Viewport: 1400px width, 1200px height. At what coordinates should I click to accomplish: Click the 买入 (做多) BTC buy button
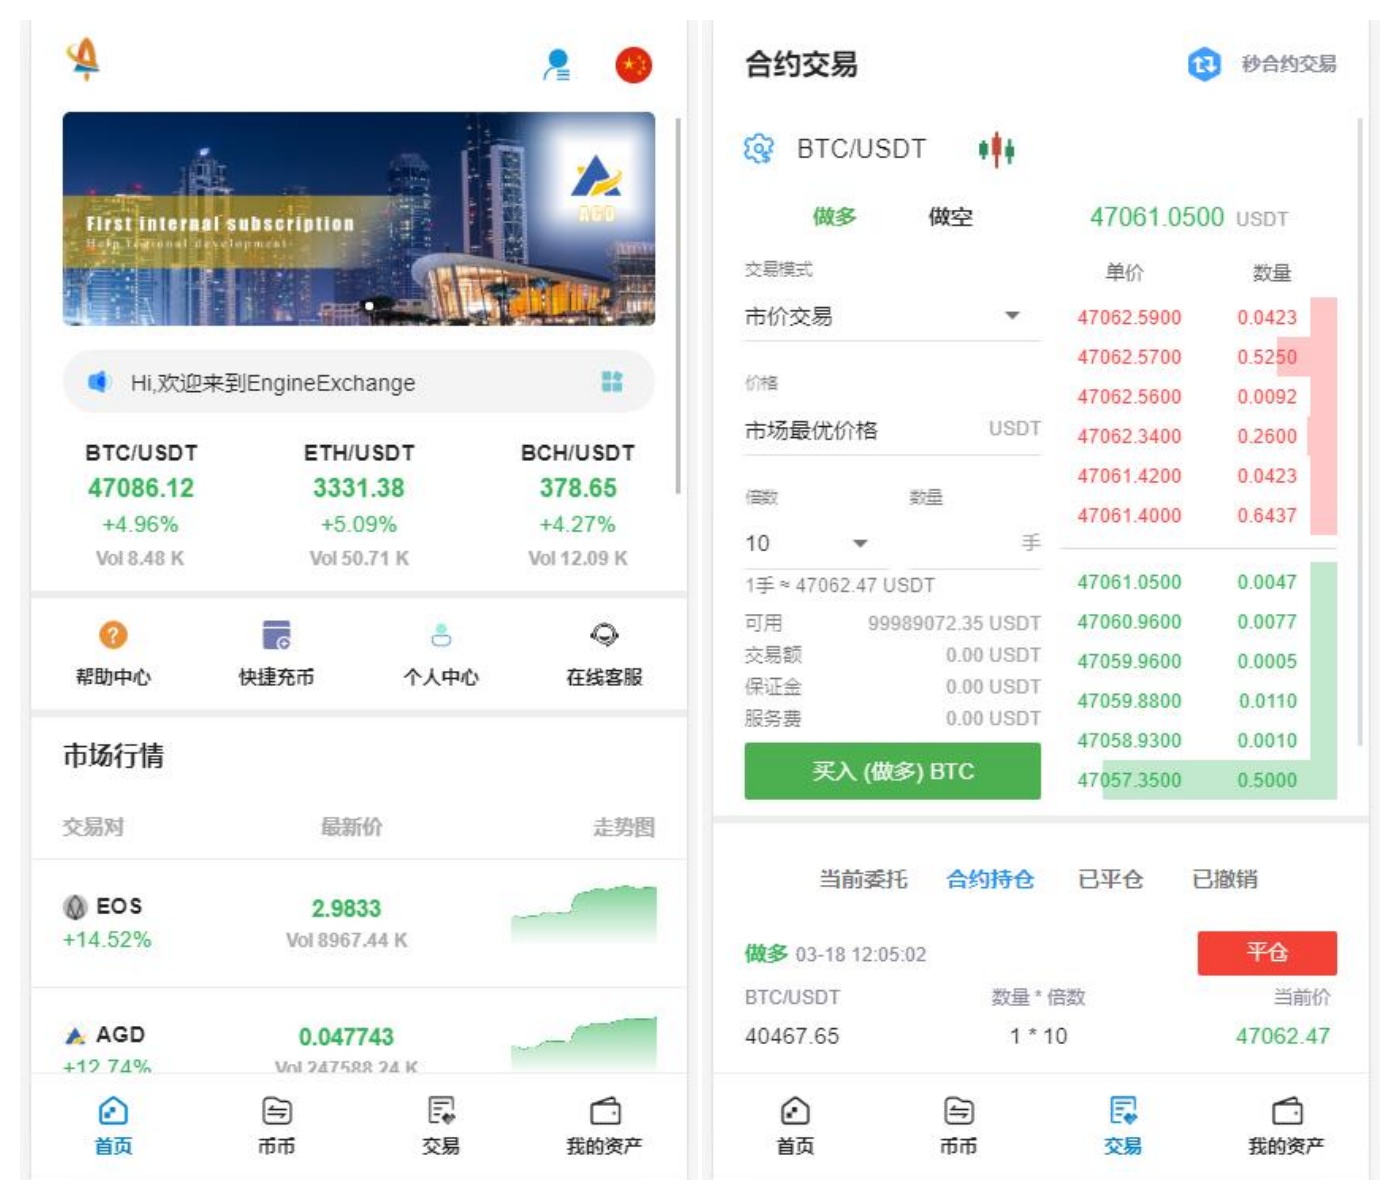click(x=890, y=771)
